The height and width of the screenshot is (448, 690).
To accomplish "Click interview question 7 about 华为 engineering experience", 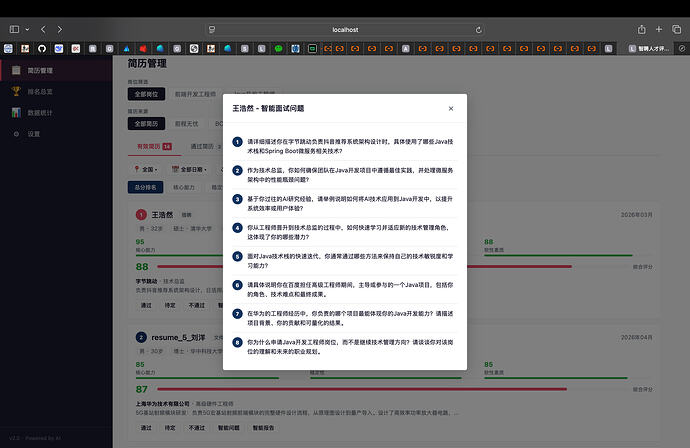I will click(345, 318).
